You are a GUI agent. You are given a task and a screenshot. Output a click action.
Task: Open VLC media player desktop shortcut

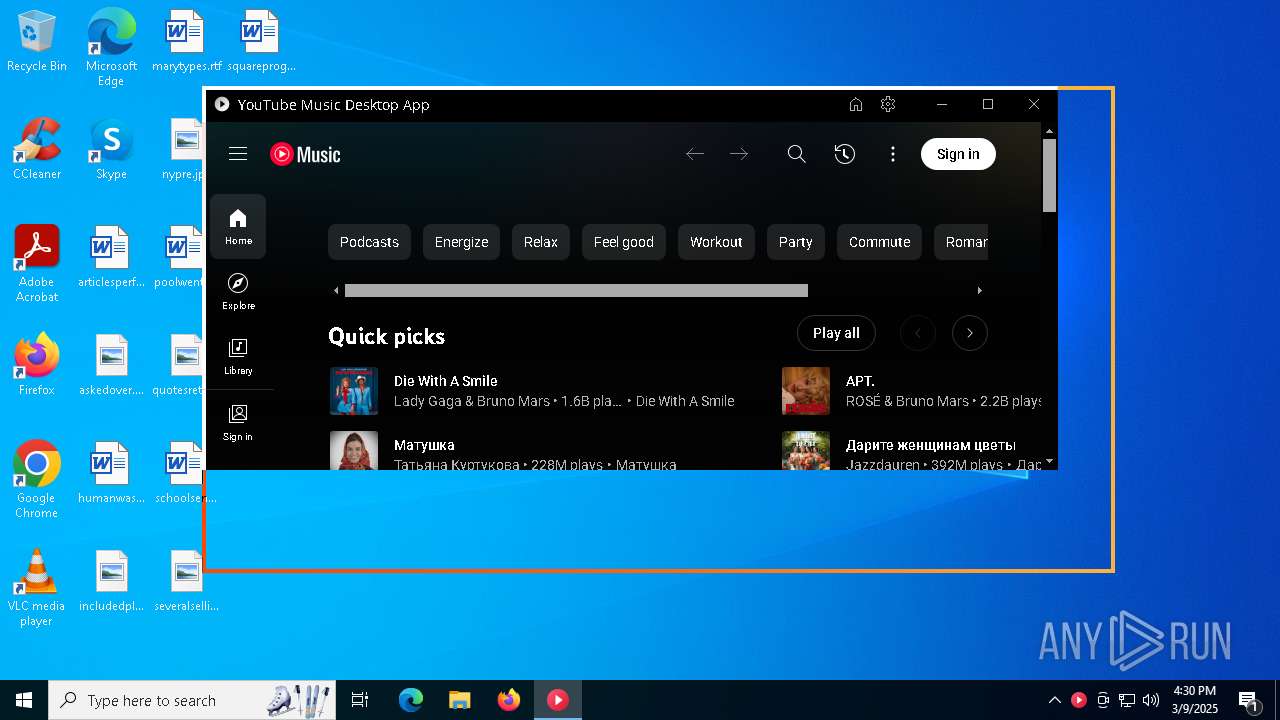(37, 588)
